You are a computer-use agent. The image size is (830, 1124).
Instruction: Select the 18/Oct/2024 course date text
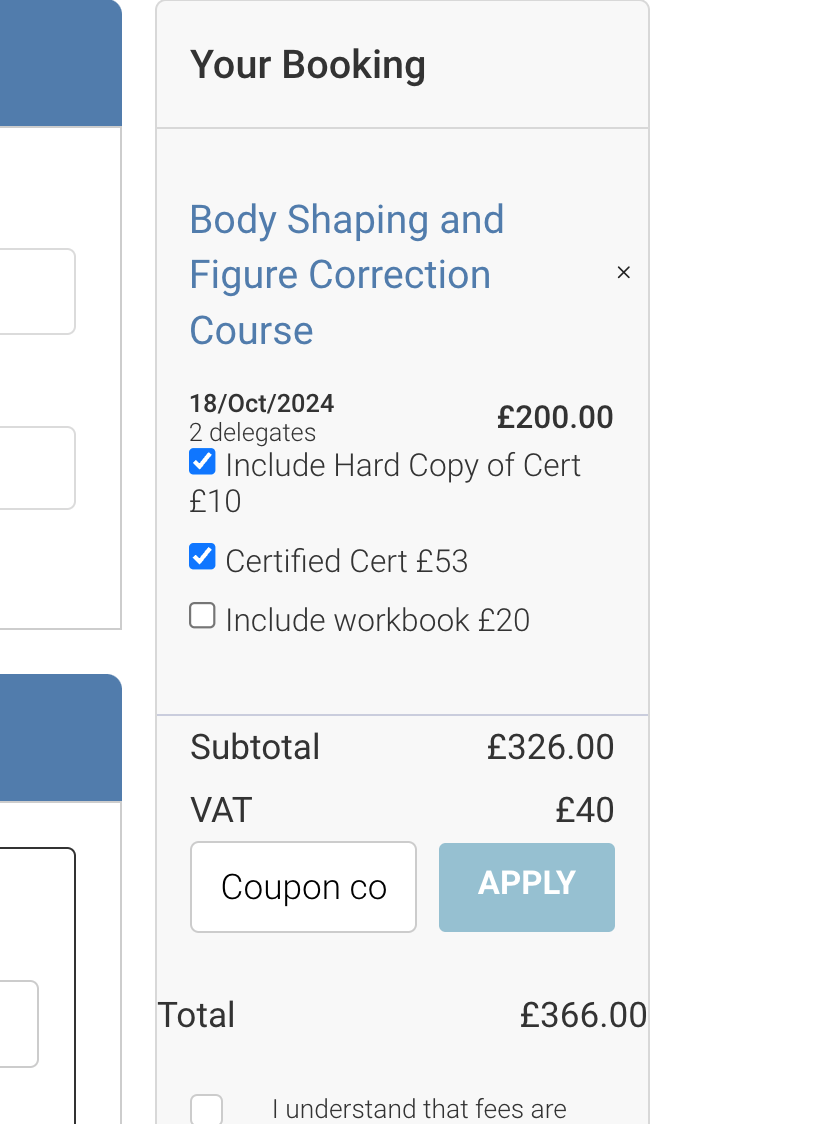coord(262,404)
